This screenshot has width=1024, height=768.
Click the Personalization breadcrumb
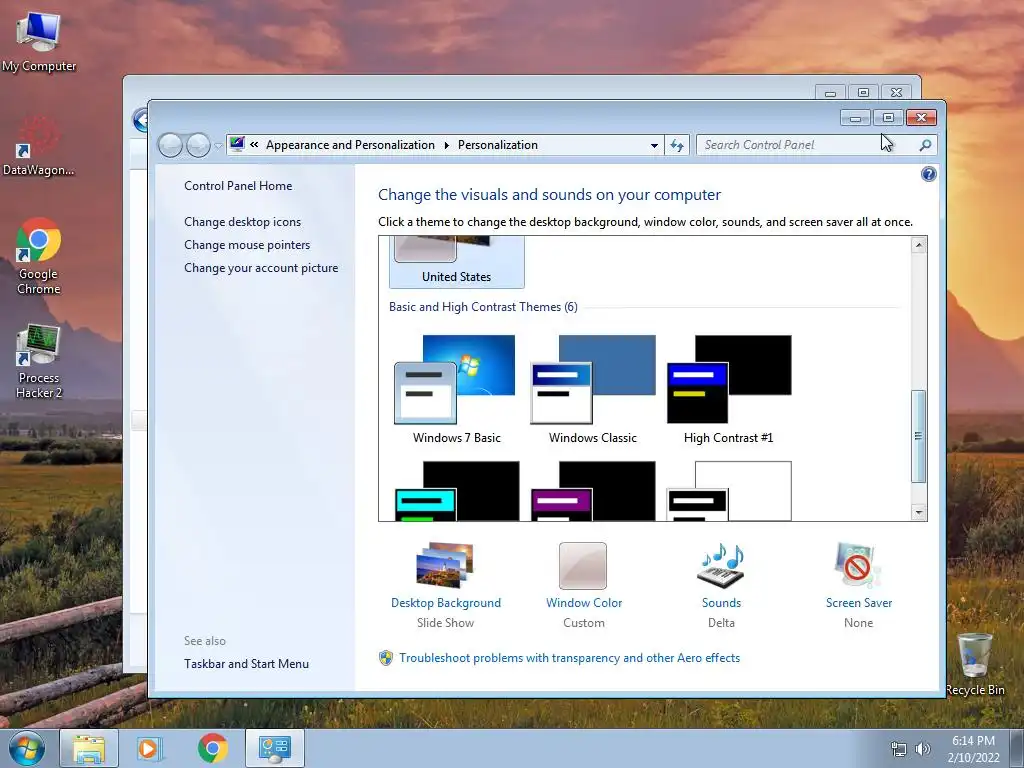click(498, 145)
